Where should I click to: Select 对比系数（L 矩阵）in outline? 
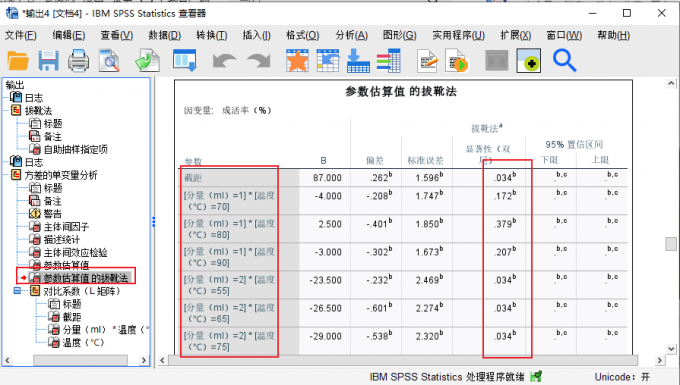[82, 291]
